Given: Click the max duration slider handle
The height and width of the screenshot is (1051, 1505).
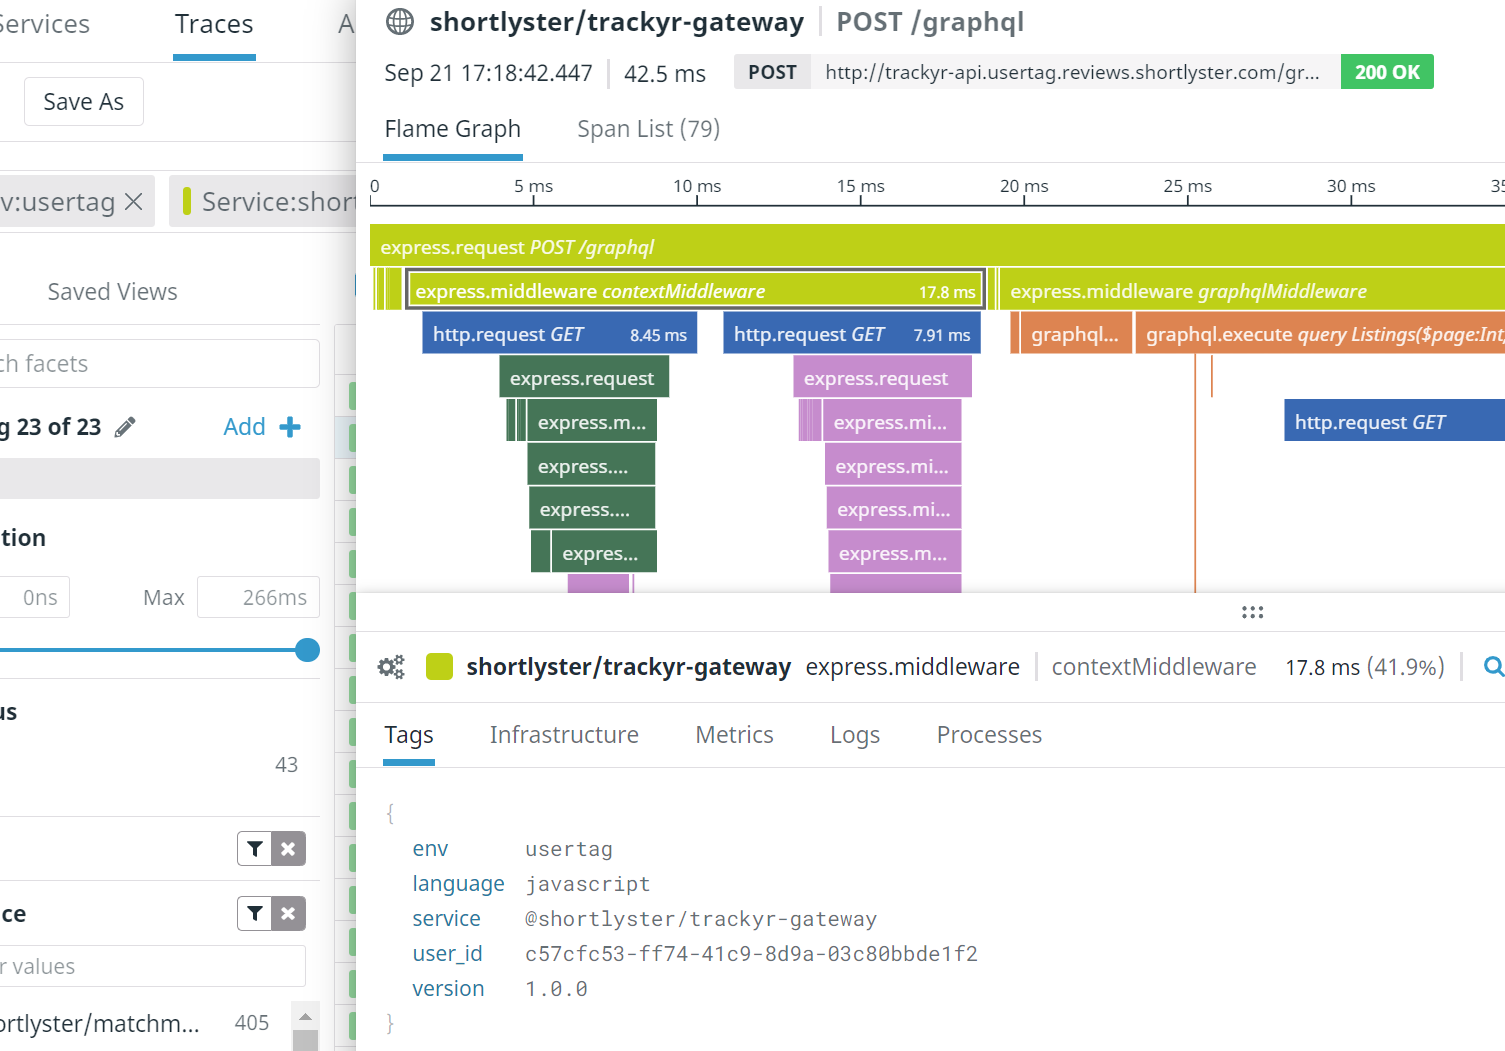Looking at the screenshot, I should click(307, 650).
